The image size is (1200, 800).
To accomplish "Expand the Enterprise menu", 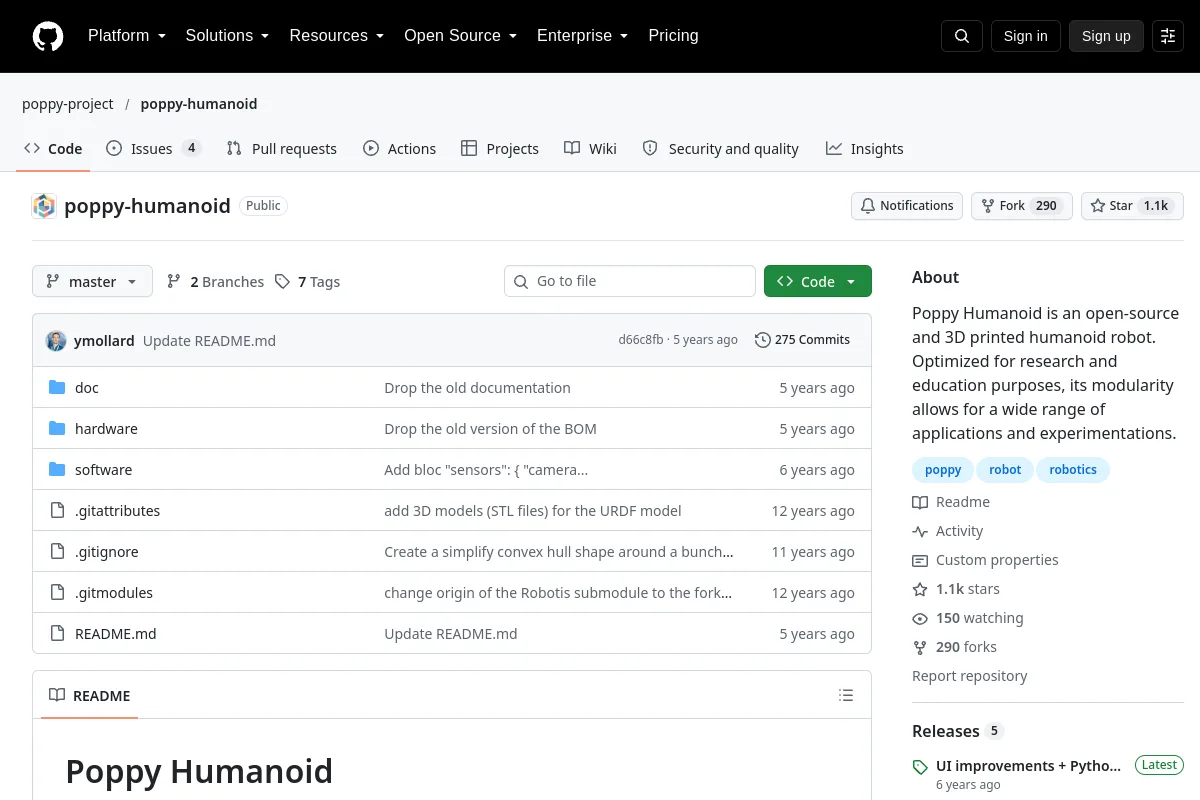I will click(582, 36).
